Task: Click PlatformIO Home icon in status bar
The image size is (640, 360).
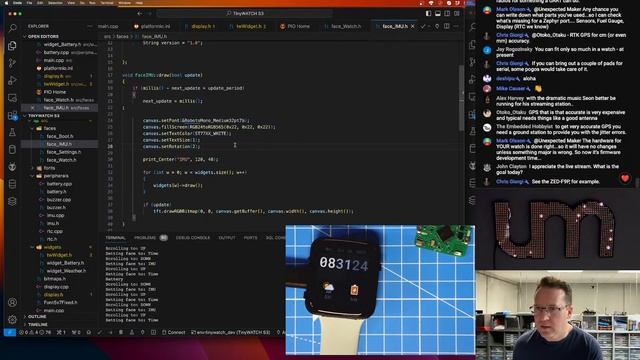Action: (x=89, y=332)
